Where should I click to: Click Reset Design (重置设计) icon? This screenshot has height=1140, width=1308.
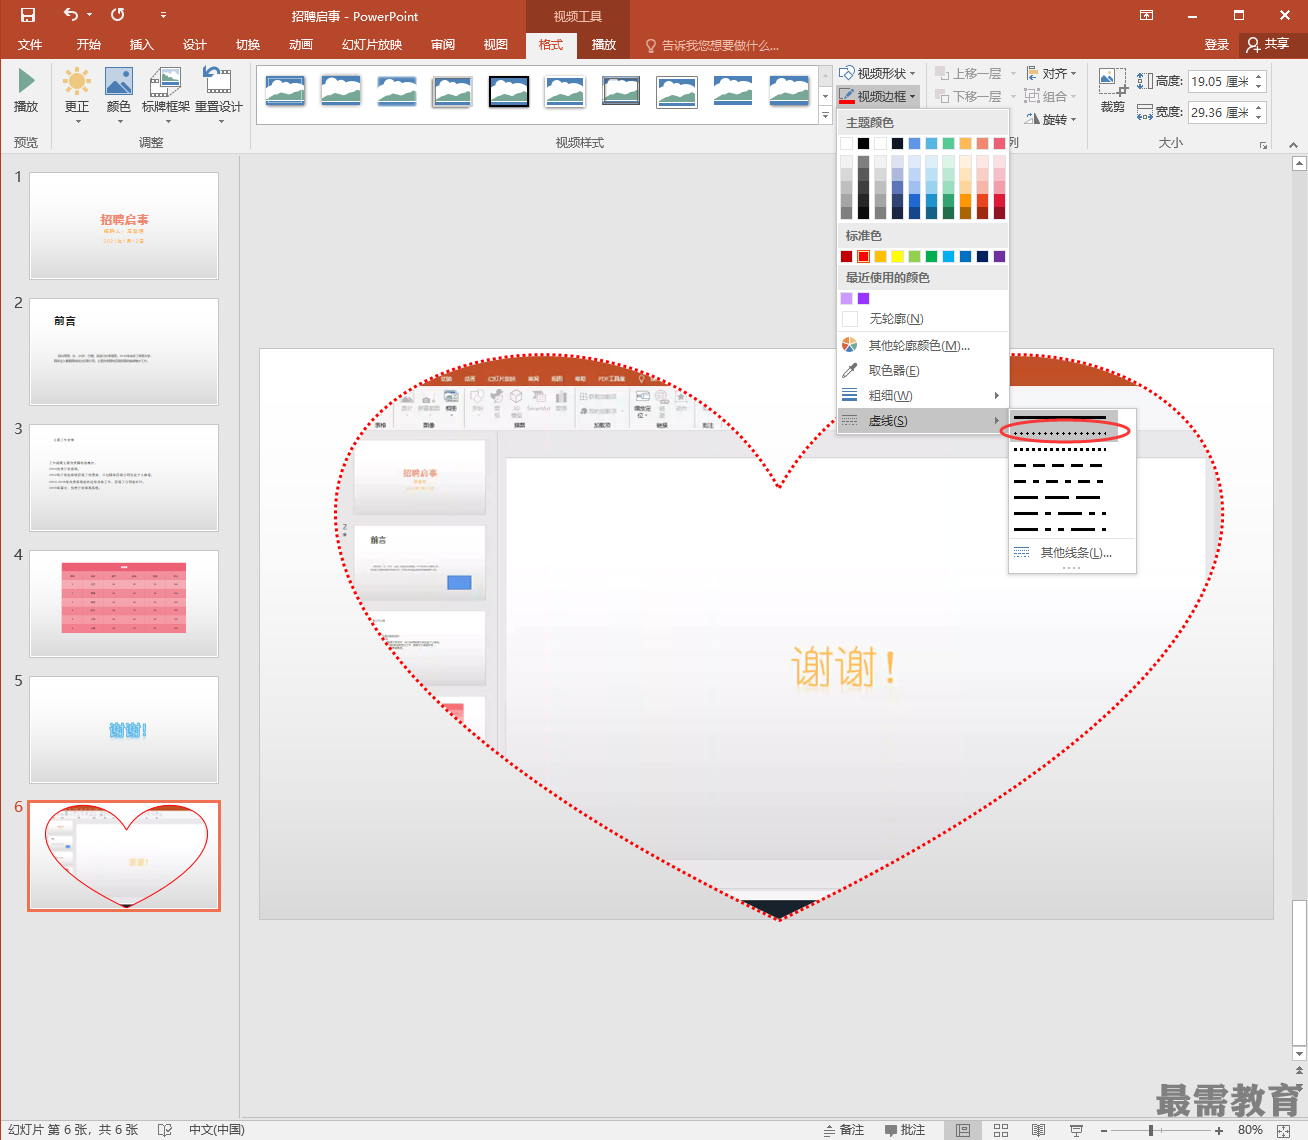click(x=218, y=95)
